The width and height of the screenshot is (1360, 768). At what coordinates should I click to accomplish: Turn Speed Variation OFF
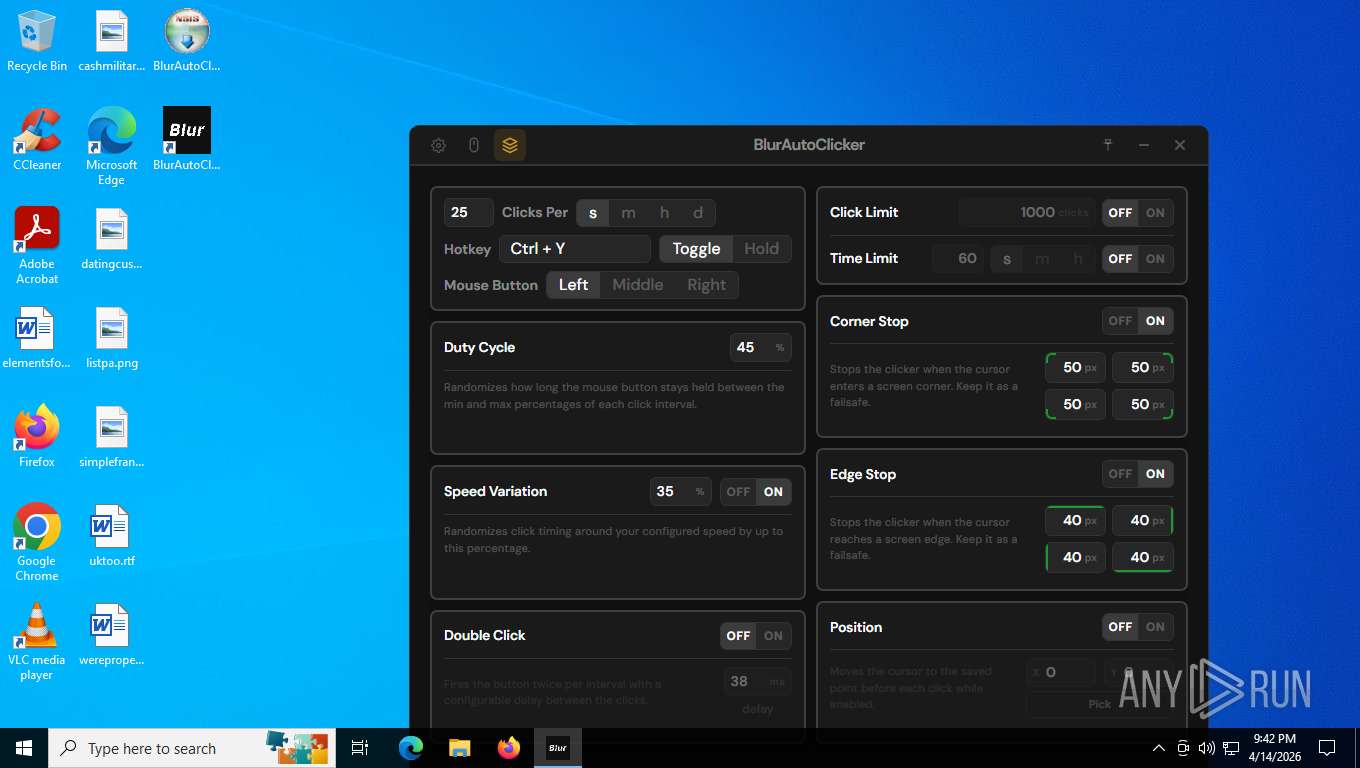(x=738, y=491)
